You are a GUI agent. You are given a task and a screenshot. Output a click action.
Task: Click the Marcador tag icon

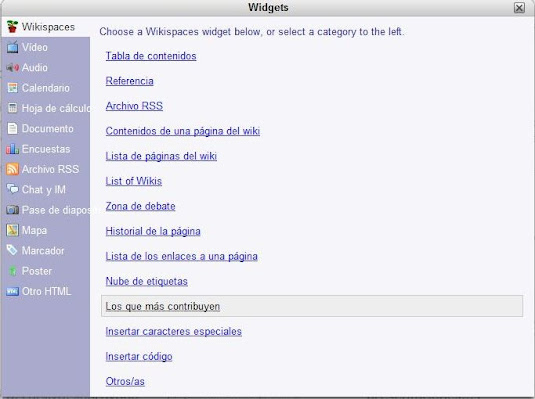(x=12, y=250)
